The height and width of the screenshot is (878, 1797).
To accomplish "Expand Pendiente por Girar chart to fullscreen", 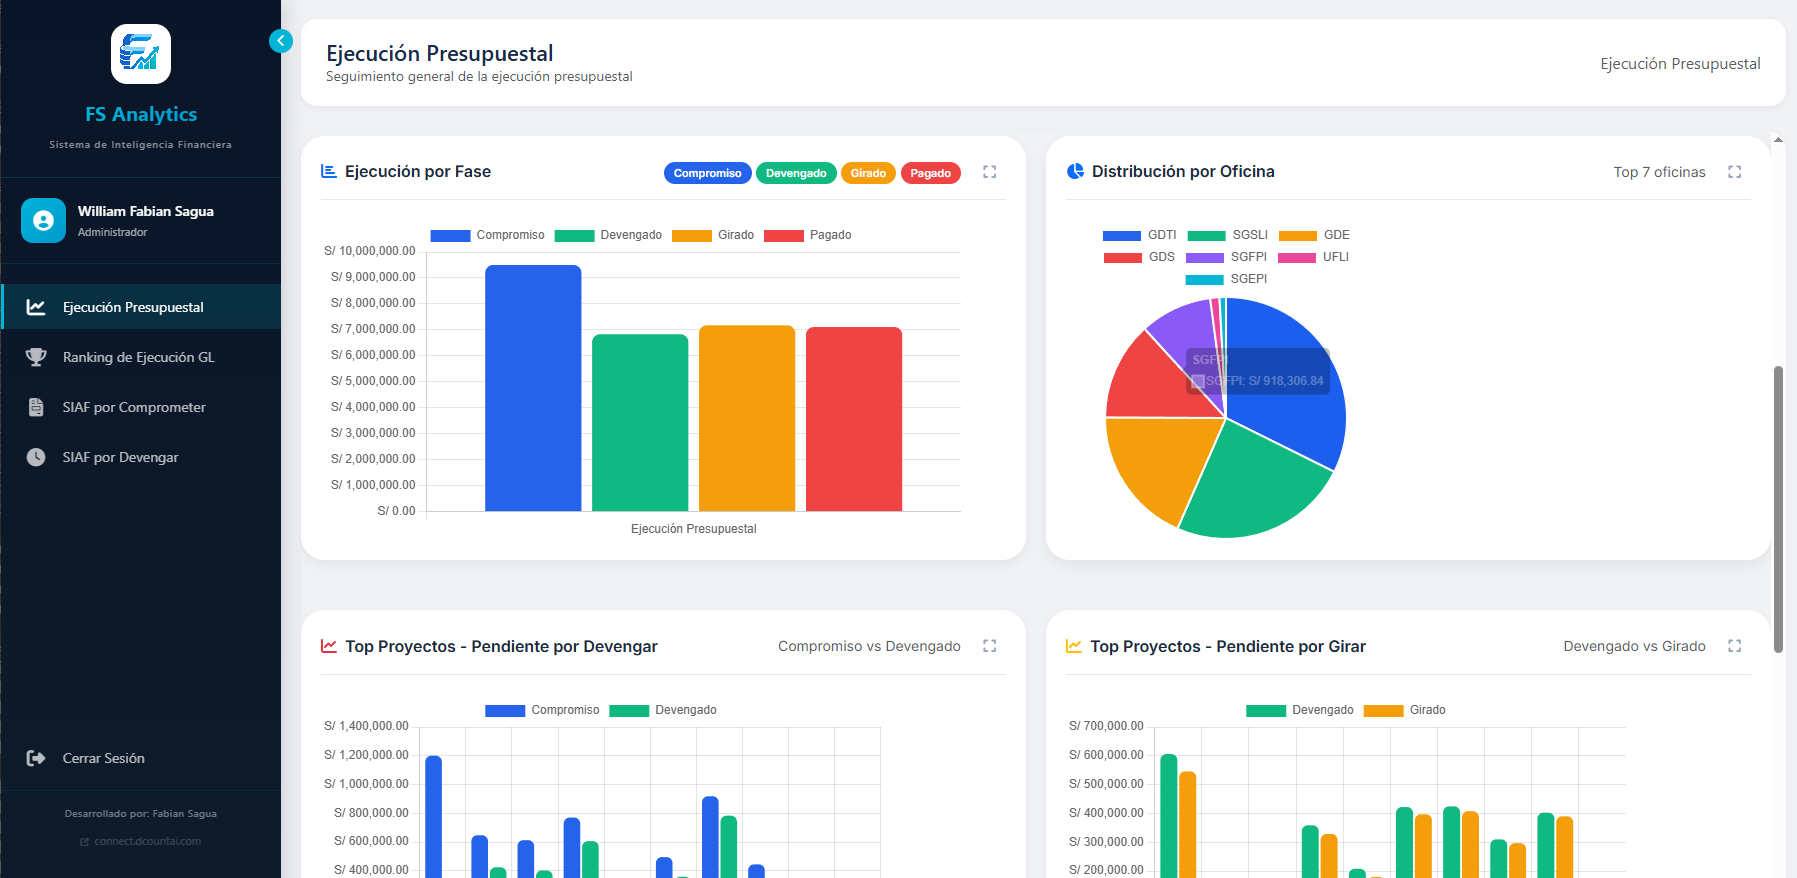I will (x=1734, y=646).
